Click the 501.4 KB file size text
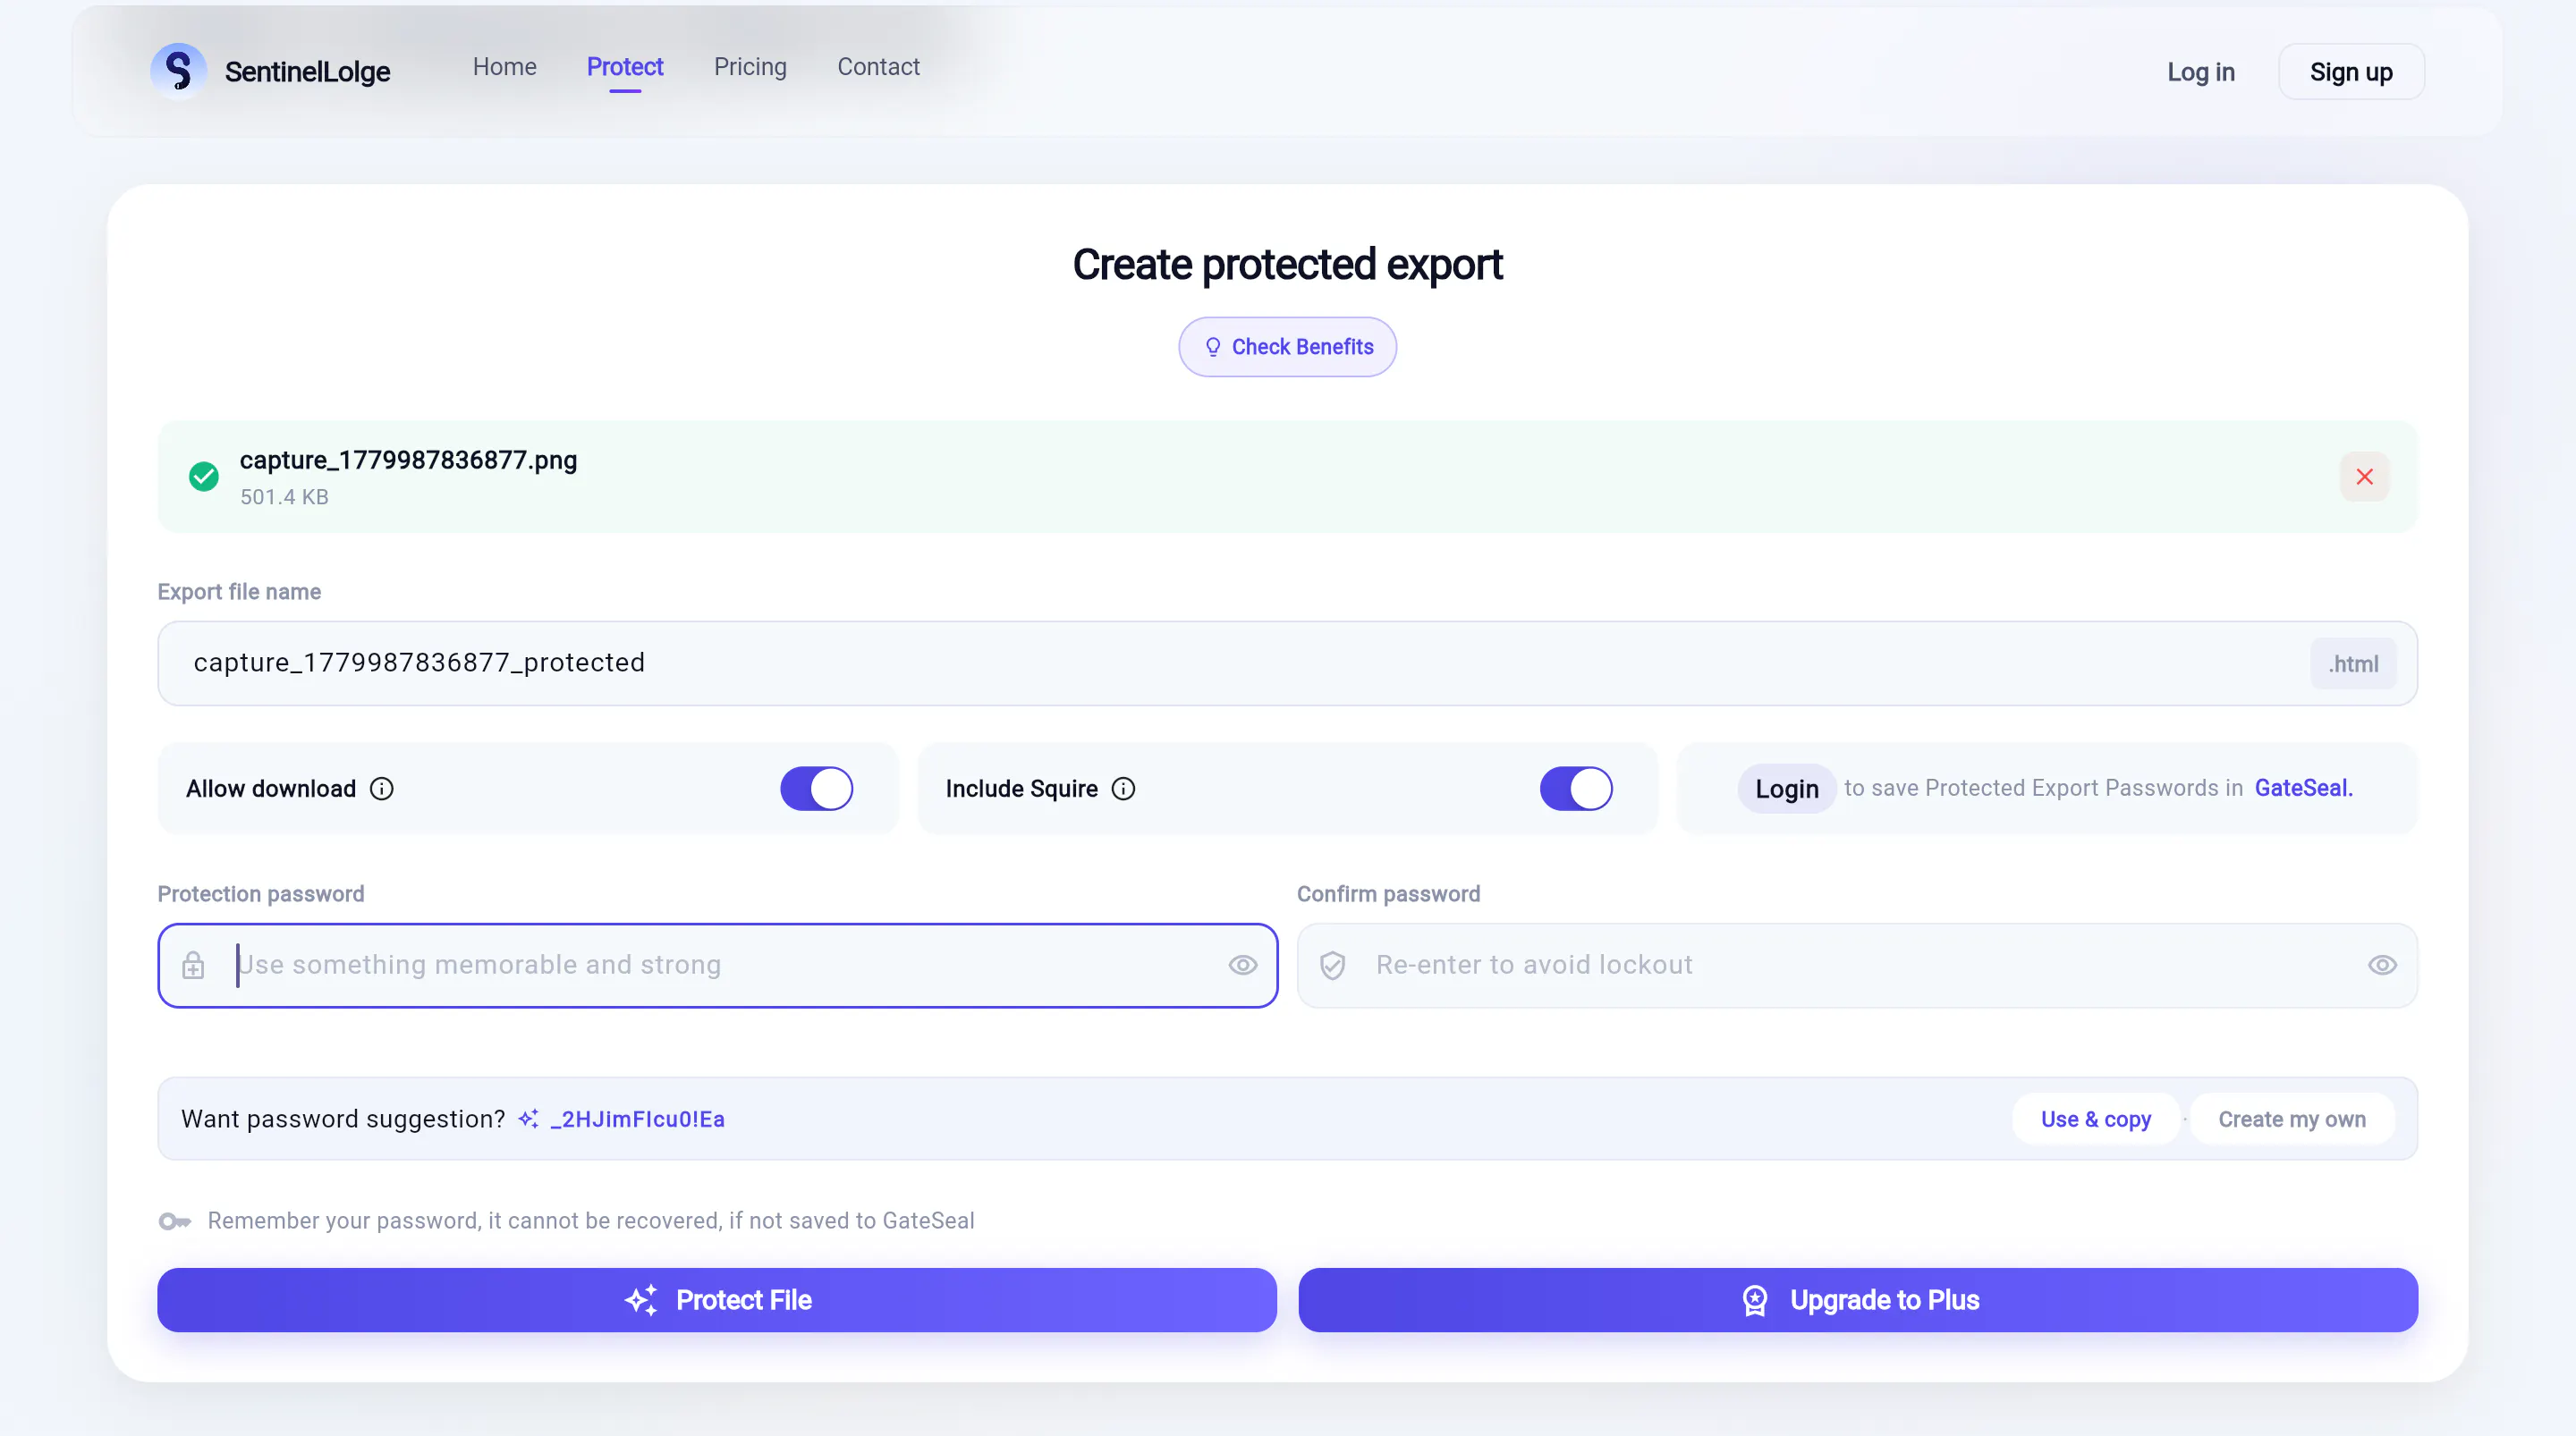 point(284,497)
